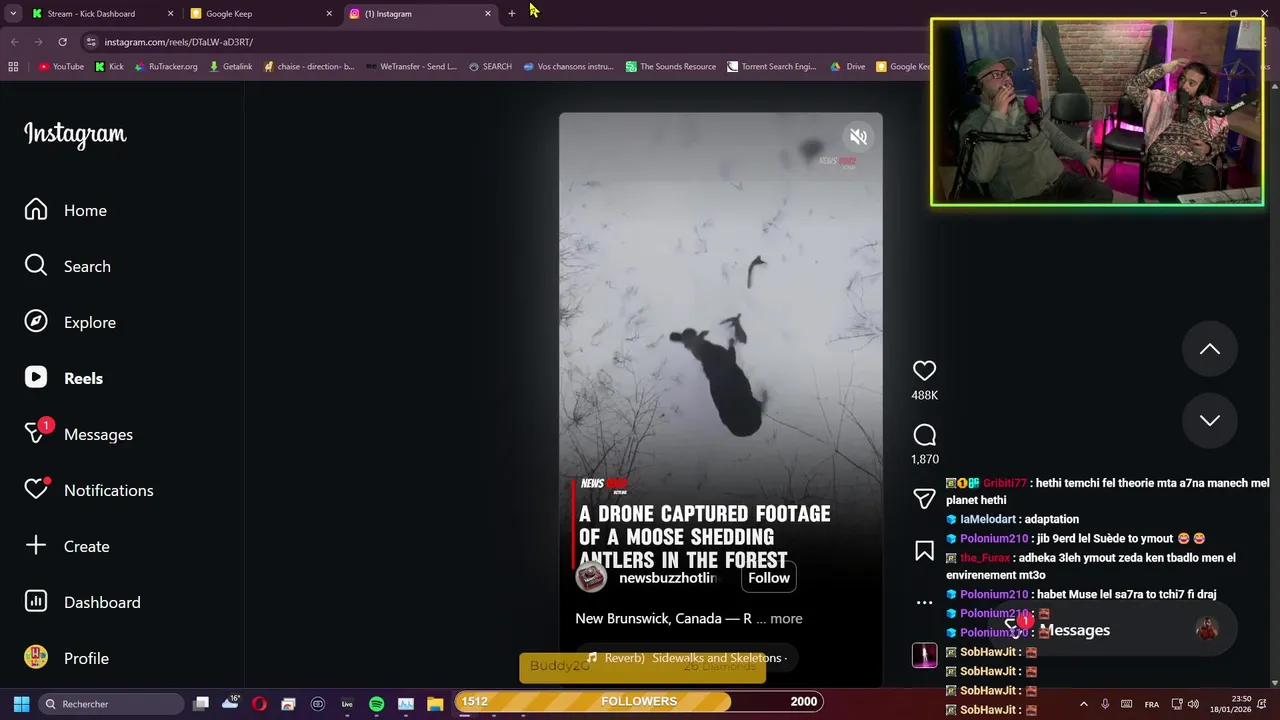Follow the newsbuzzhotline account
Image resolution: width=1280 pixels, height=720 pixels.
pyautogui.click(x=769, y=578)
